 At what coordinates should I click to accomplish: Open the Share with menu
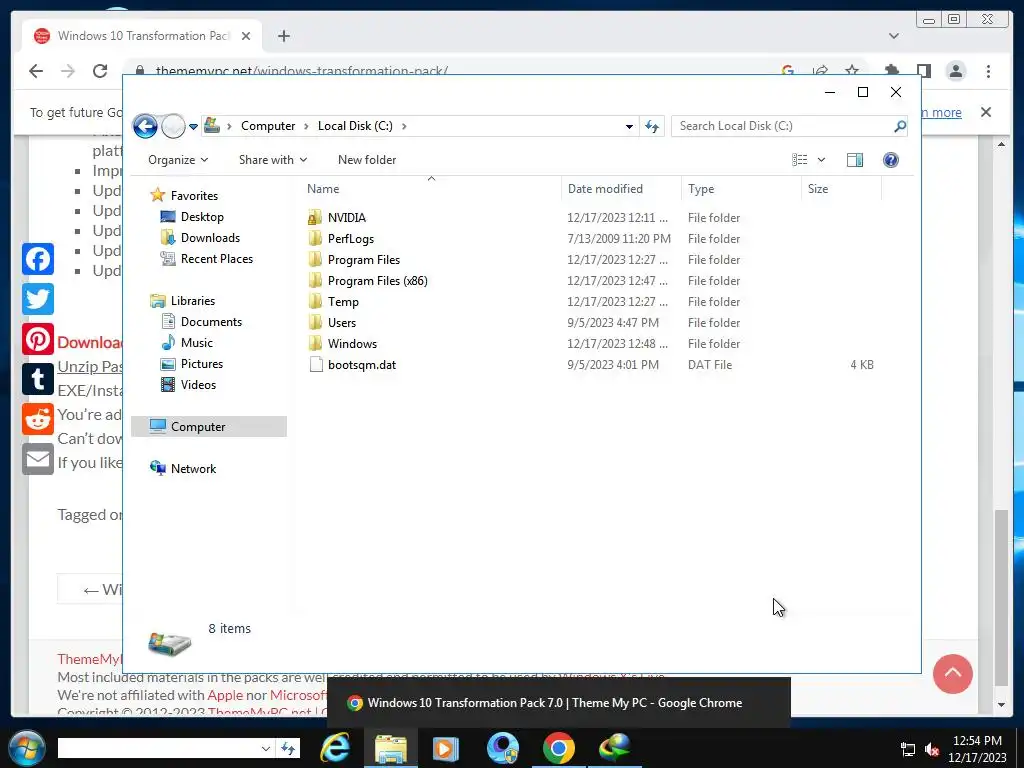272,160
